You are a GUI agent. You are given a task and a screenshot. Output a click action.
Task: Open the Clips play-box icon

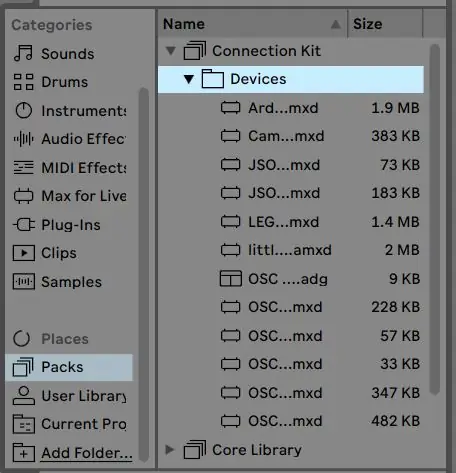(23, 253)
